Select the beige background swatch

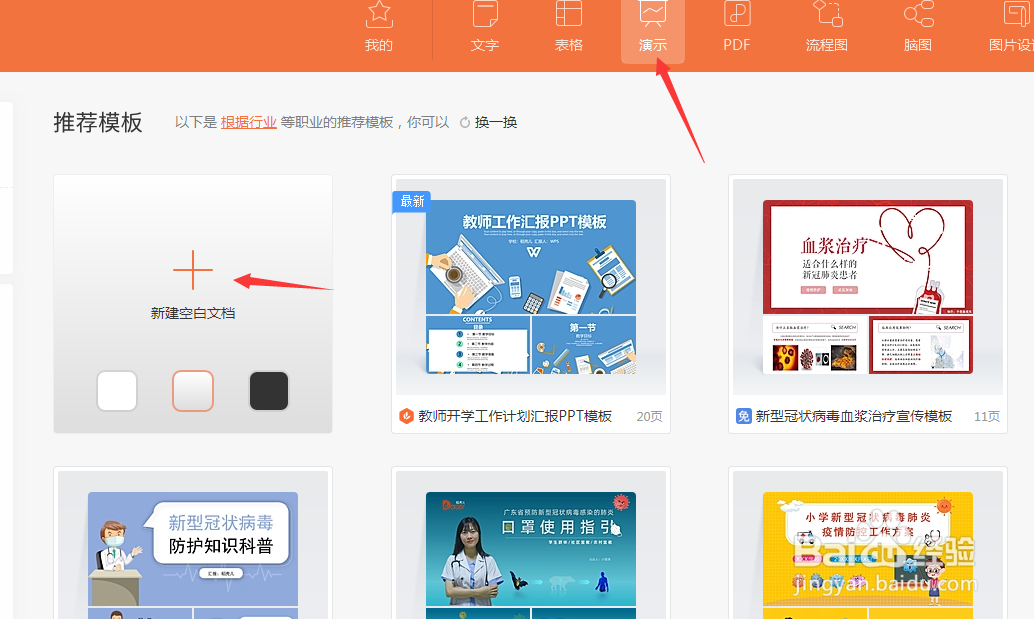pyautogui.click(x=192, y=391)
